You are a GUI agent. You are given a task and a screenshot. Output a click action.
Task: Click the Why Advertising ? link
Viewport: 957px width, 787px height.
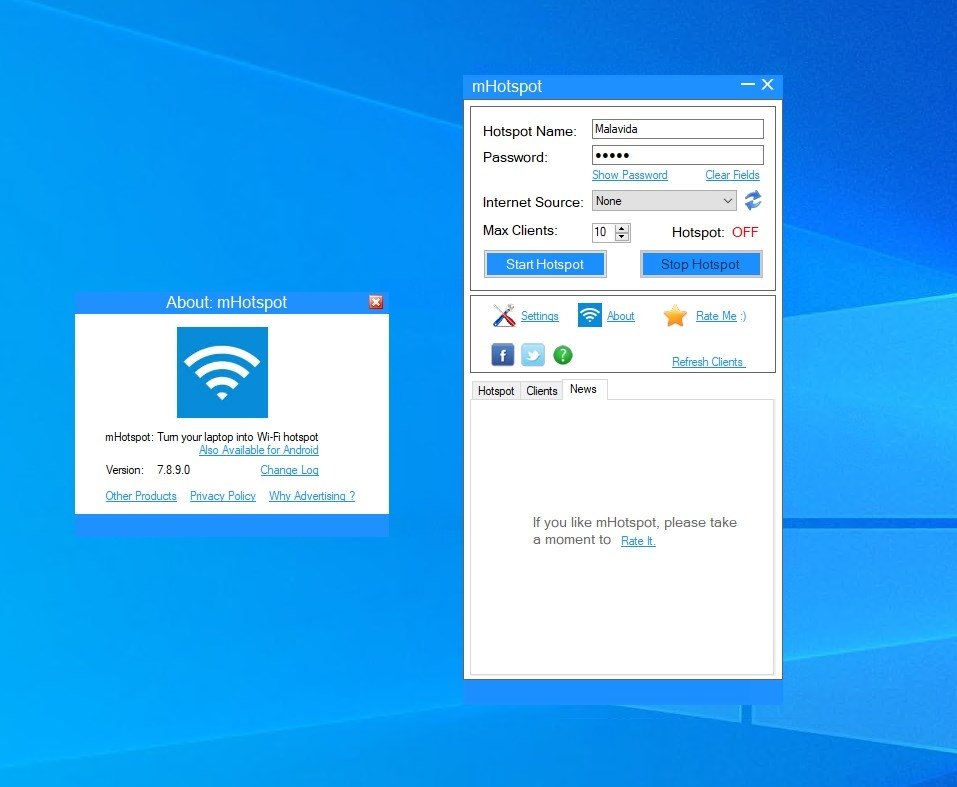point(312,496)
